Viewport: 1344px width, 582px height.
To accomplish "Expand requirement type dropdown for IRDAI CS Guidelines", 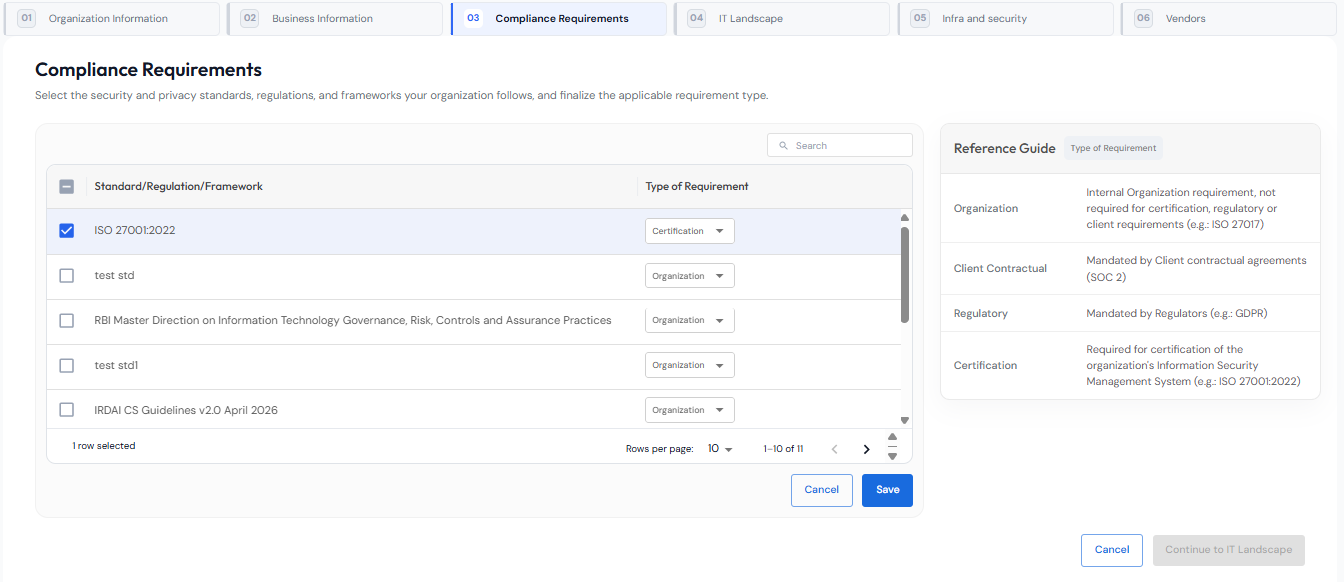I will pos(690,410).
